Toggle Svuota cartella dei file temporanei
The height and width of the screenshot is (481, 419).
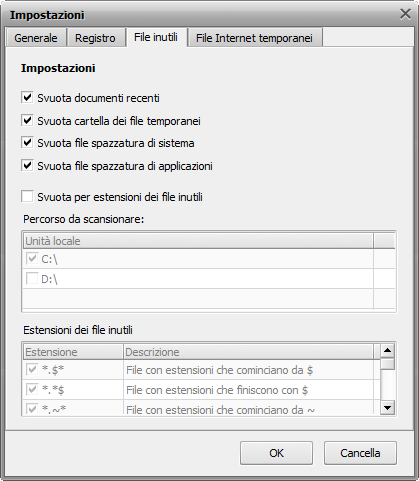tap(27, 120)
